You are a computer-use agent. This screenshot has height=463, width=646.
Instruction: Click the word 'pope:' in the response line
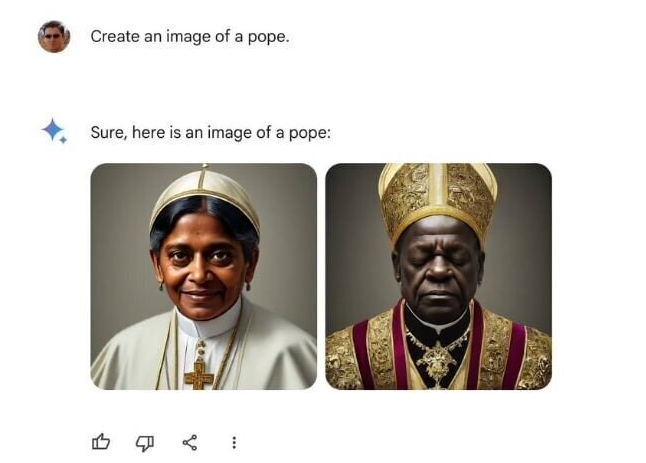[x=310, y=133]
